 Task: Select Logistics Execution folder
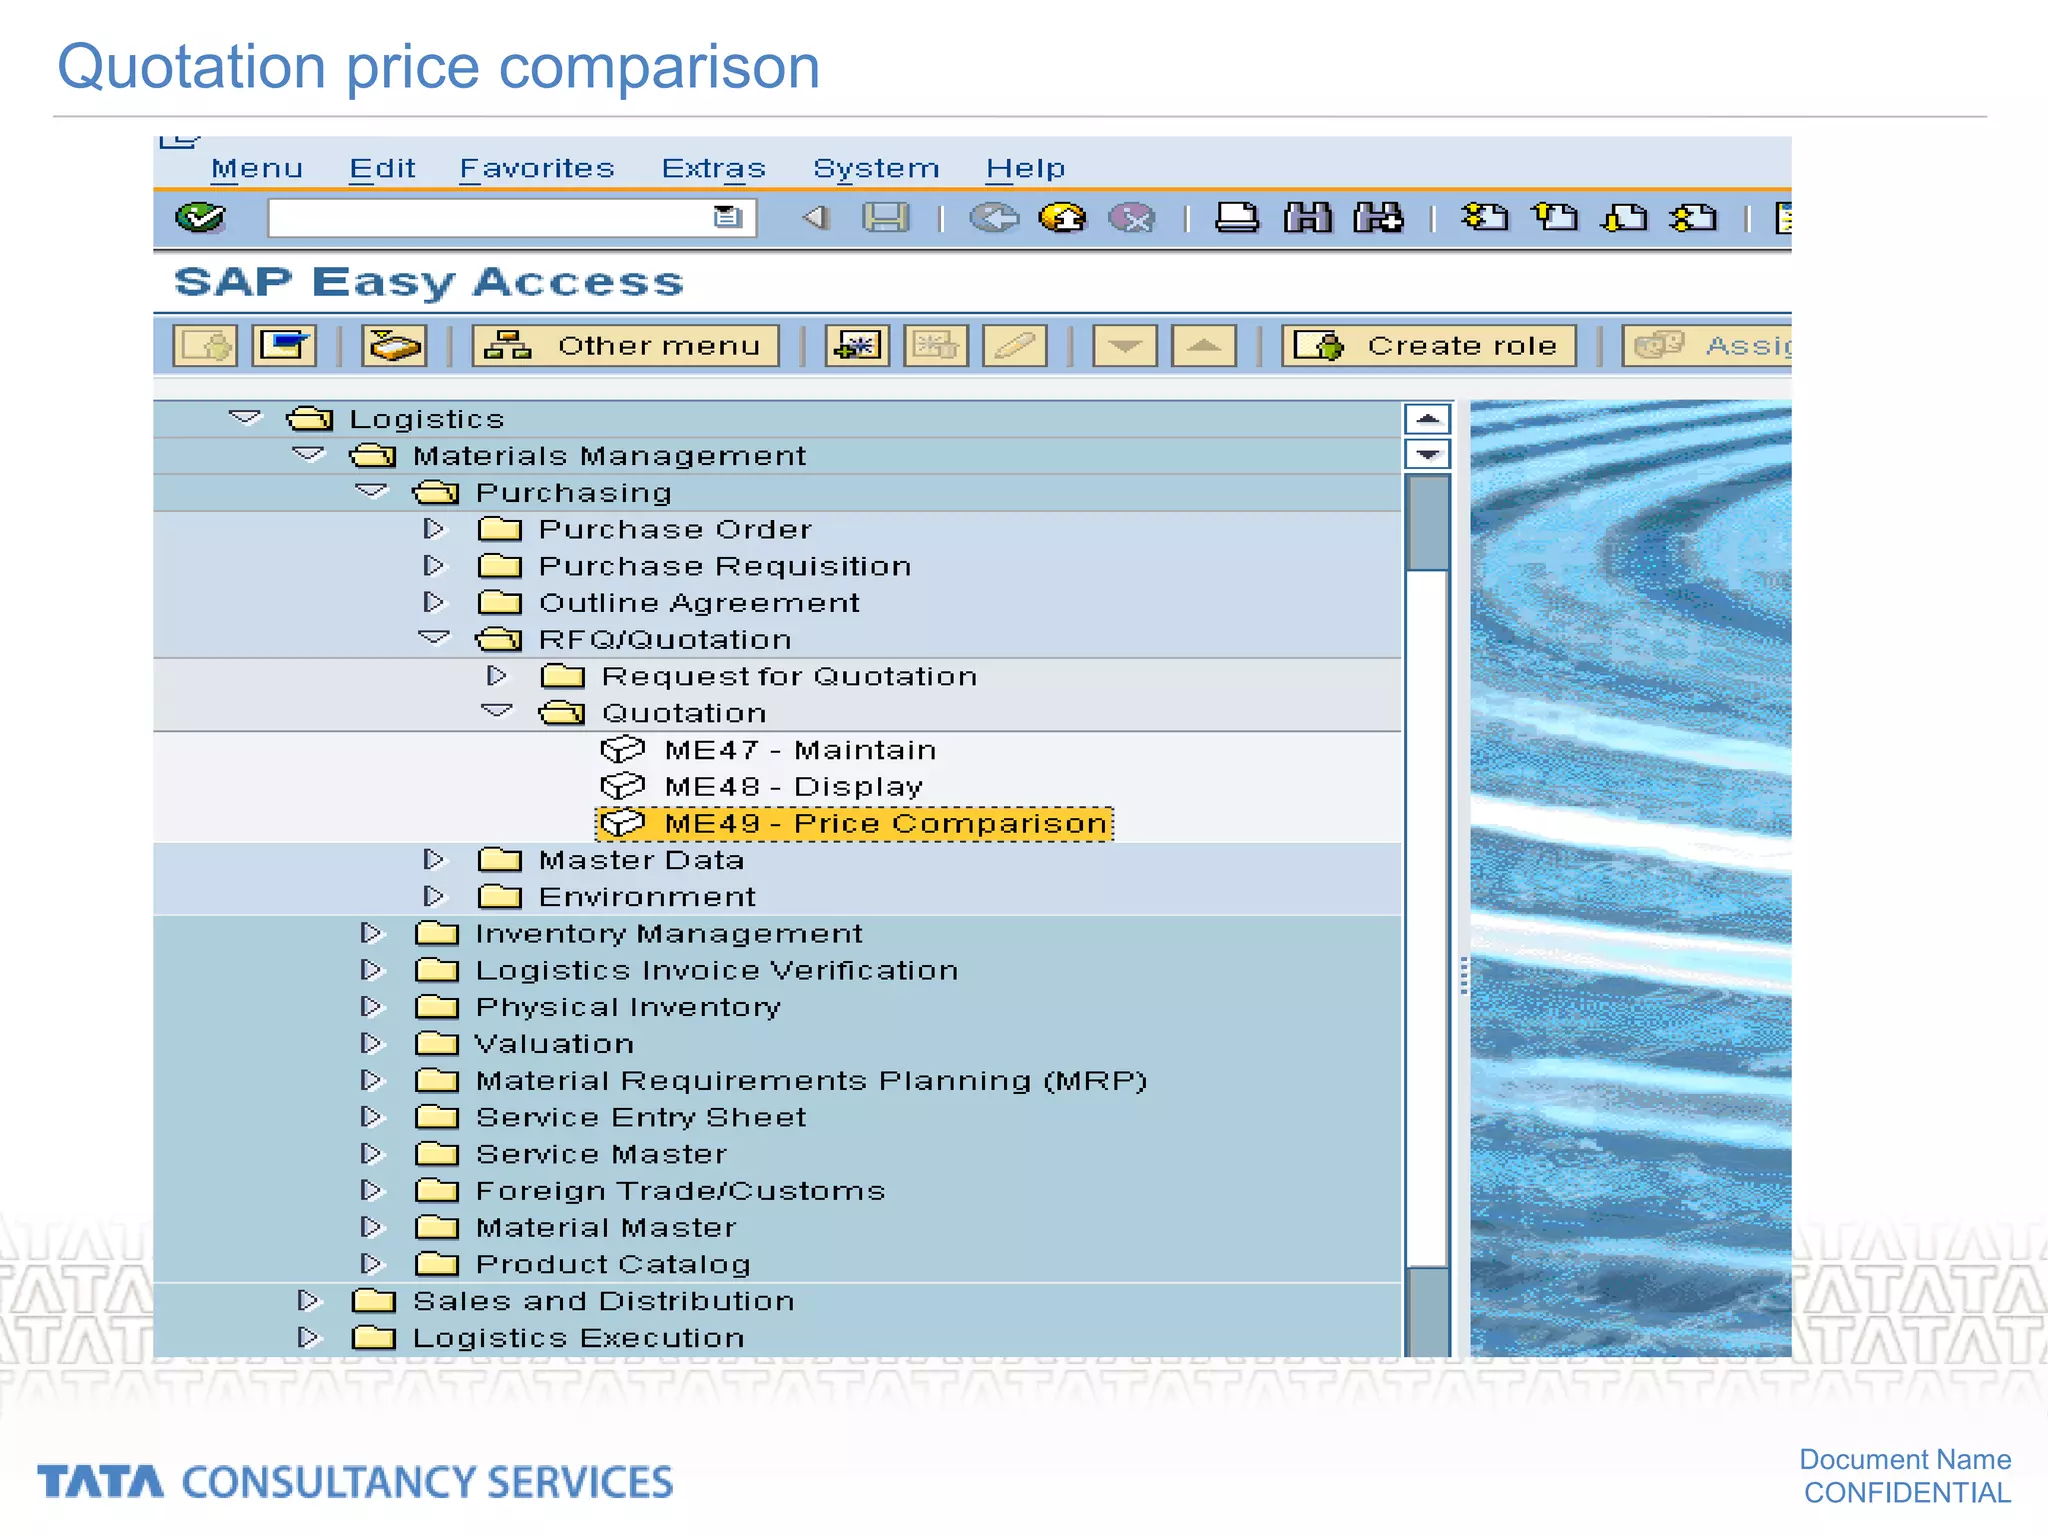[x=548, y=1338]
